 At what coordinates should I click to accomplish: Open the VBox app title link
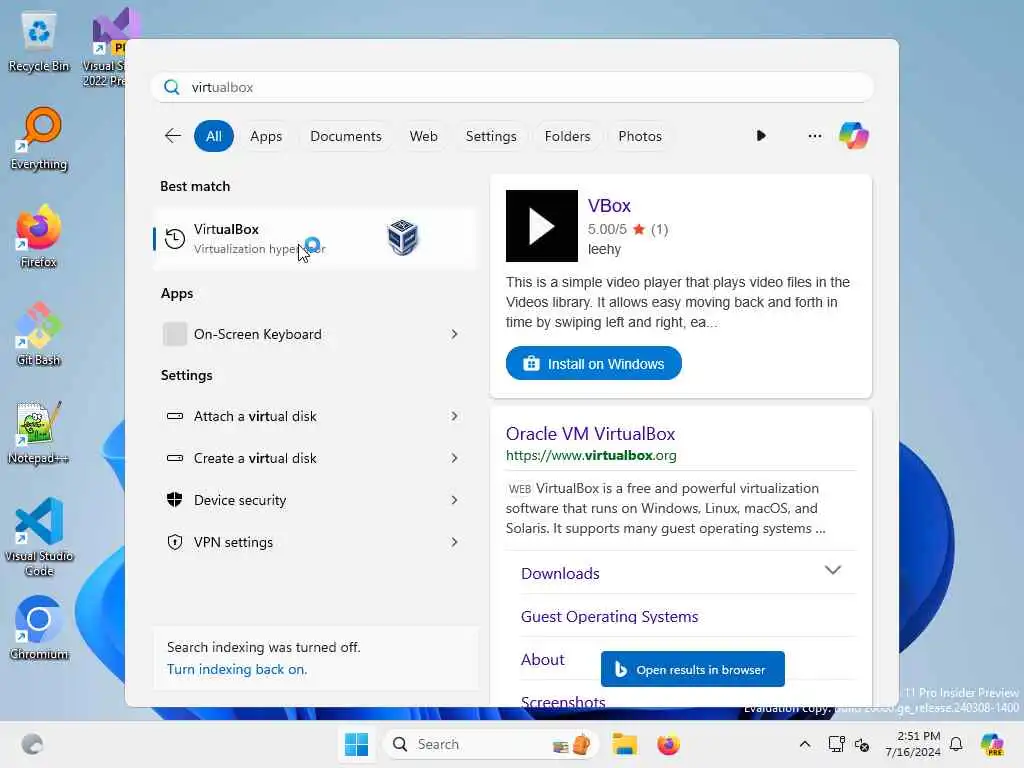point(609,206)
